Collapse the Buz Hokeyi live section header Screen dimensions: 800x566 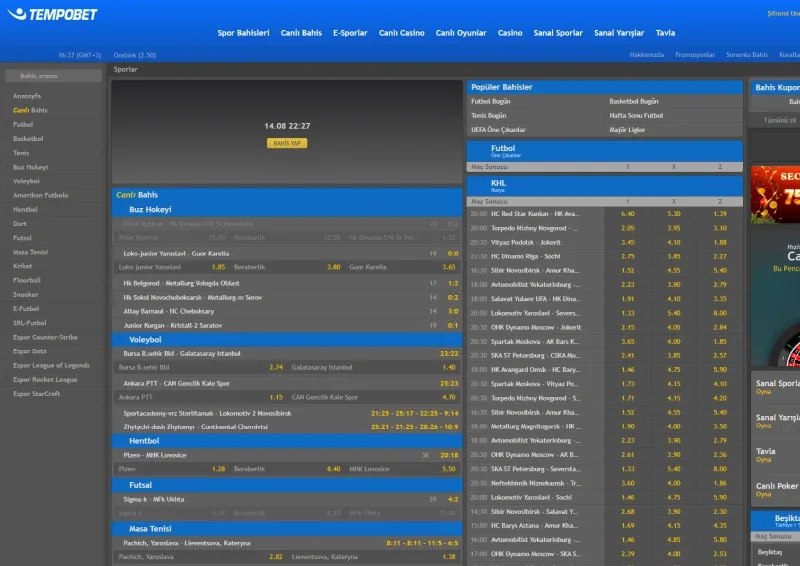(x=287, y=210)
